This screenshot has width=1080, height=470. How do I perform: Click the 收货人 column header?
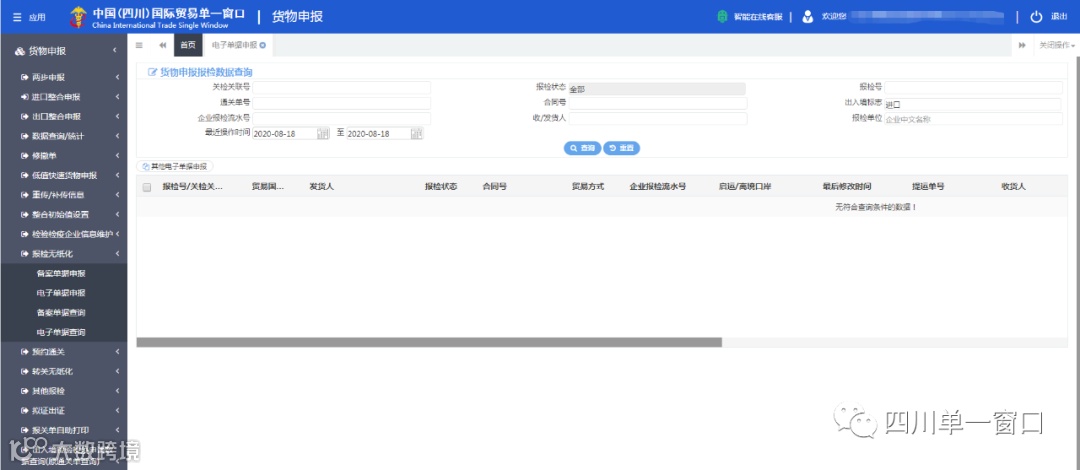(1014, 187)
